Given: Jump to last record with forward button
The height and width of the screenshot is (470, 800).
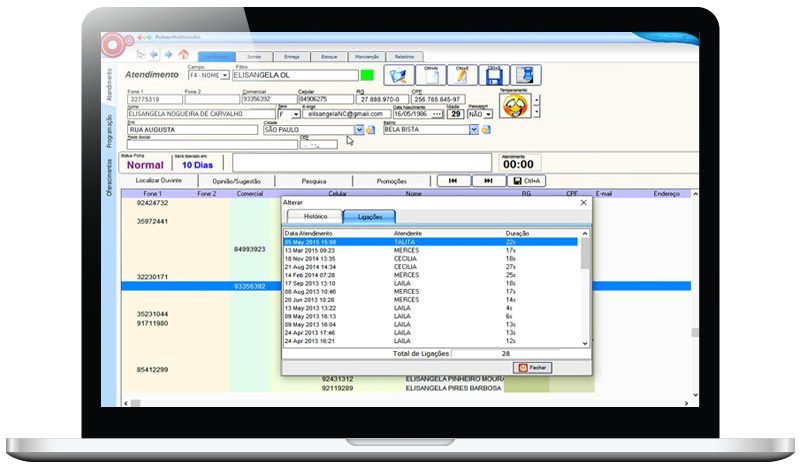Looking at the screenshot, I should pos(488,181).
